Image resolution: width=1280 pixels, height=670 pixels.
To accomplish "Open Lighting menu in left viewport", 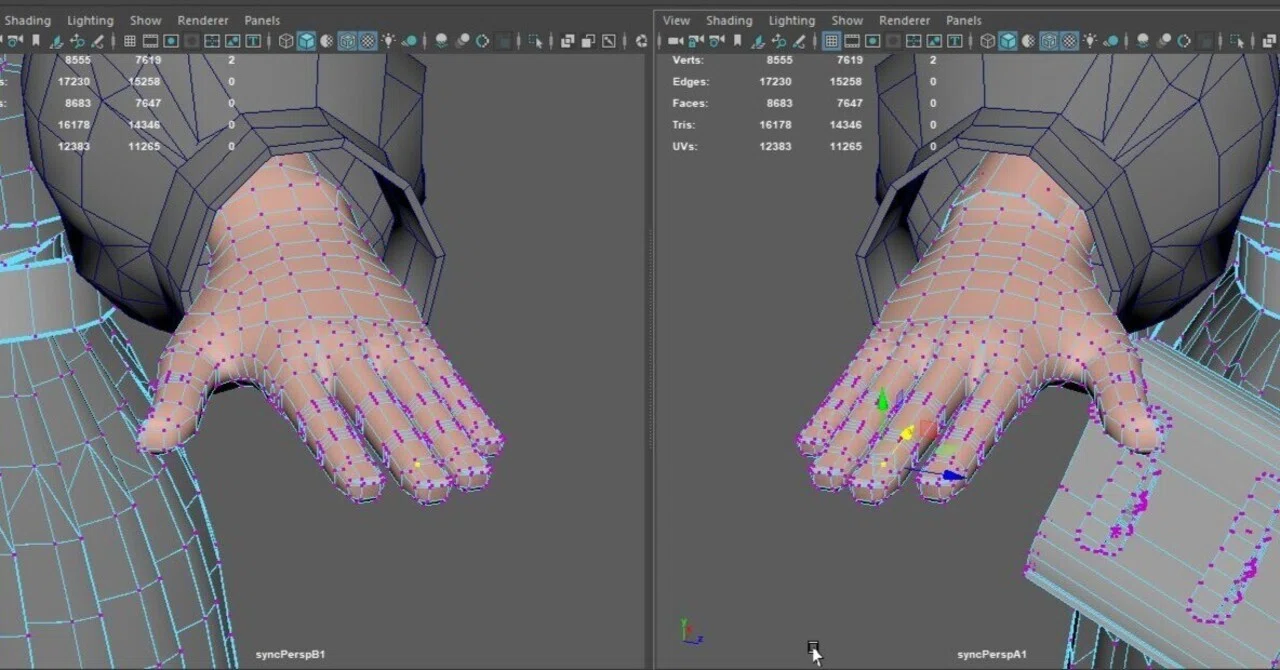I will pyautogui.click(x=90, y=20).
